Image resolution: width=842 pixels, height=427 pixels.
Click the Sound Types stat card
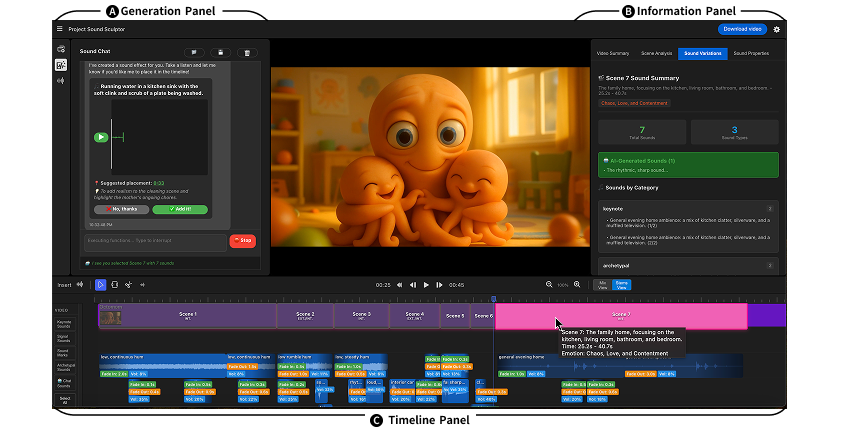click(735, 132)
